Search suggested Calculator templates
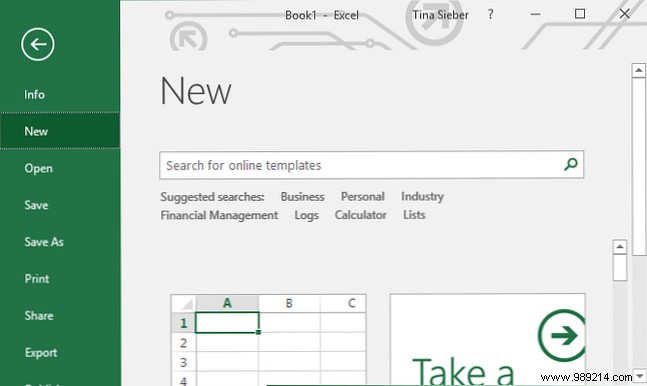Image resolution: width=647 pixels, height=386 pixels. pos(360,215)
